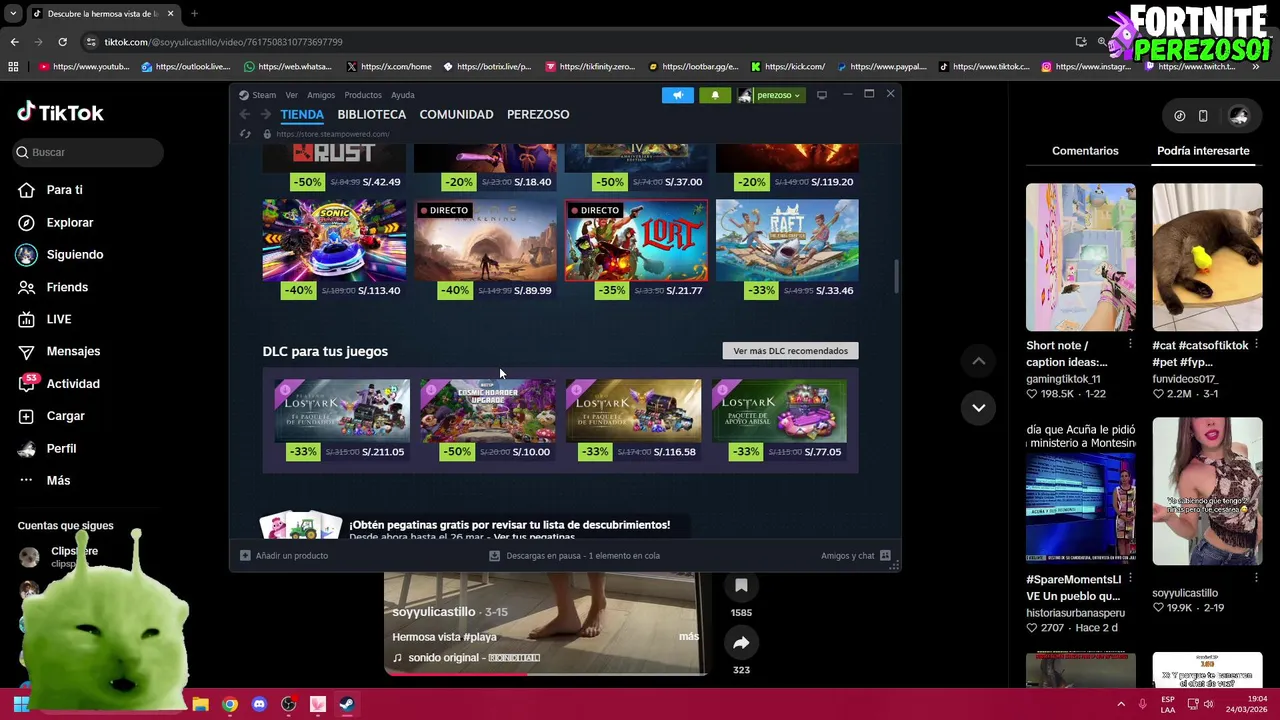
Task: Open Lost Ark Paquete de Apoyo Abisal DLC
Action: (779, 410)
